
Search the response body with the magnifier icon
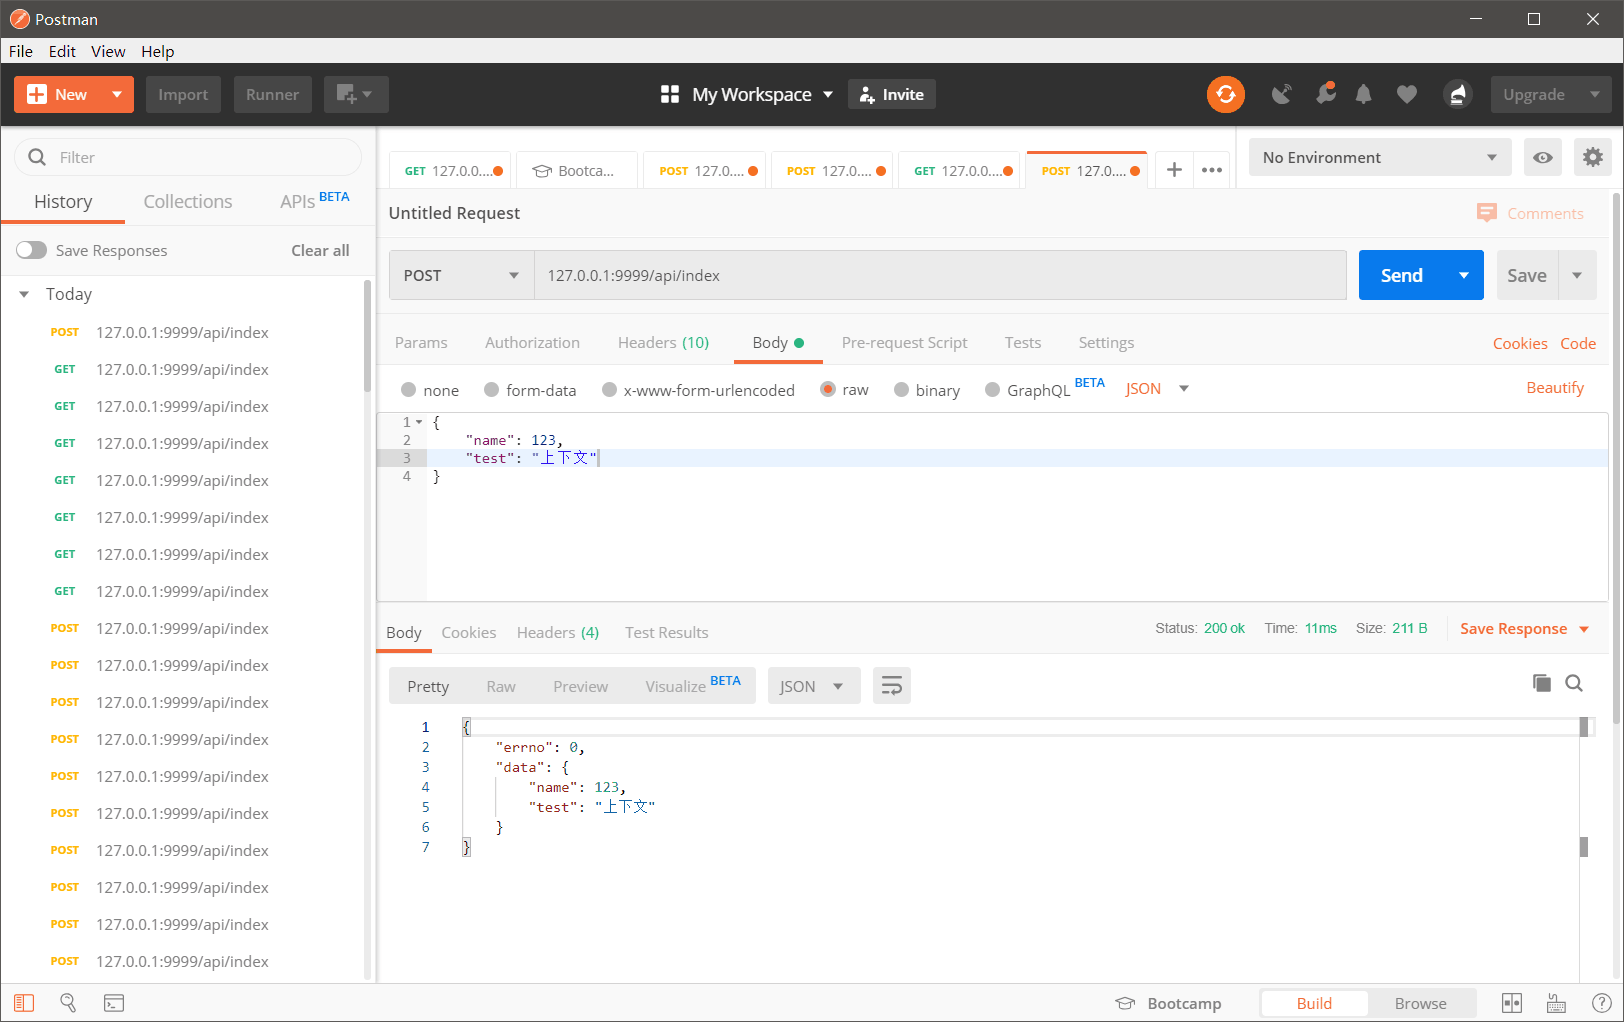point(1574,683)
